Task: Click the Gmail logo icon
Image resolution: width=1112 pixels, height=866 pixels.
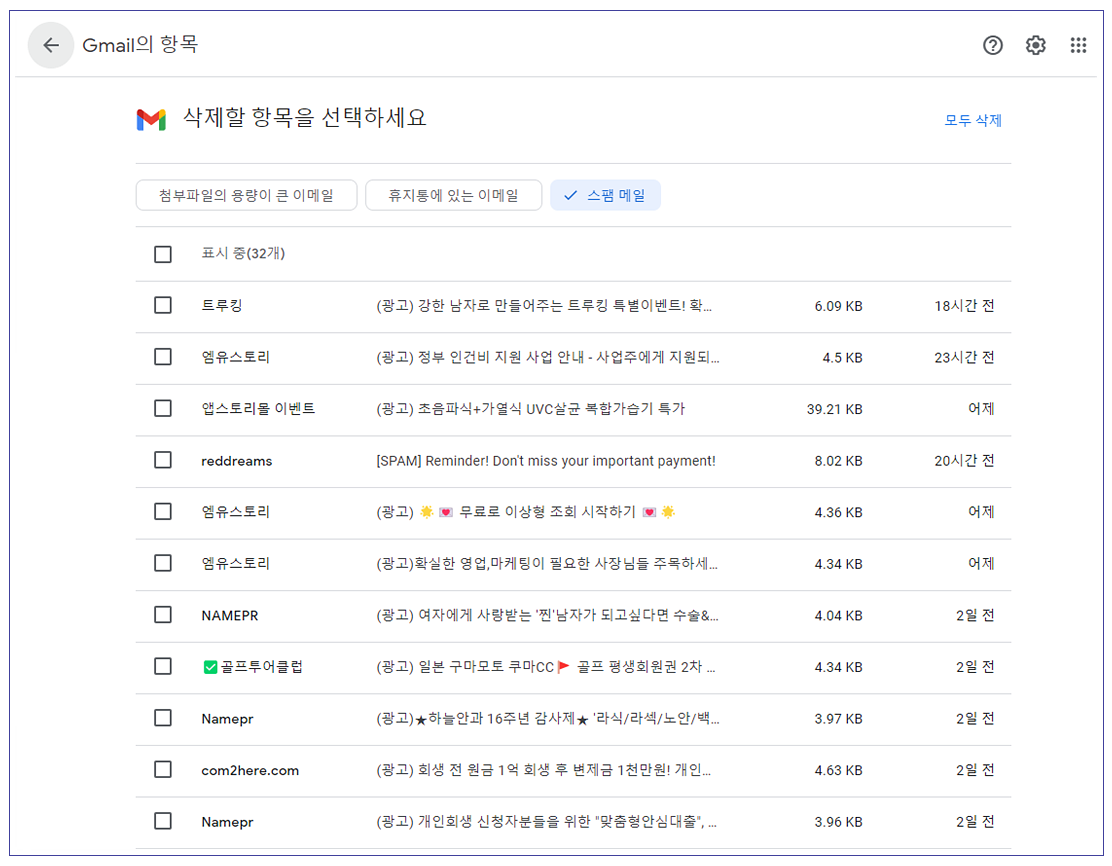Action: tap(151, 119)
